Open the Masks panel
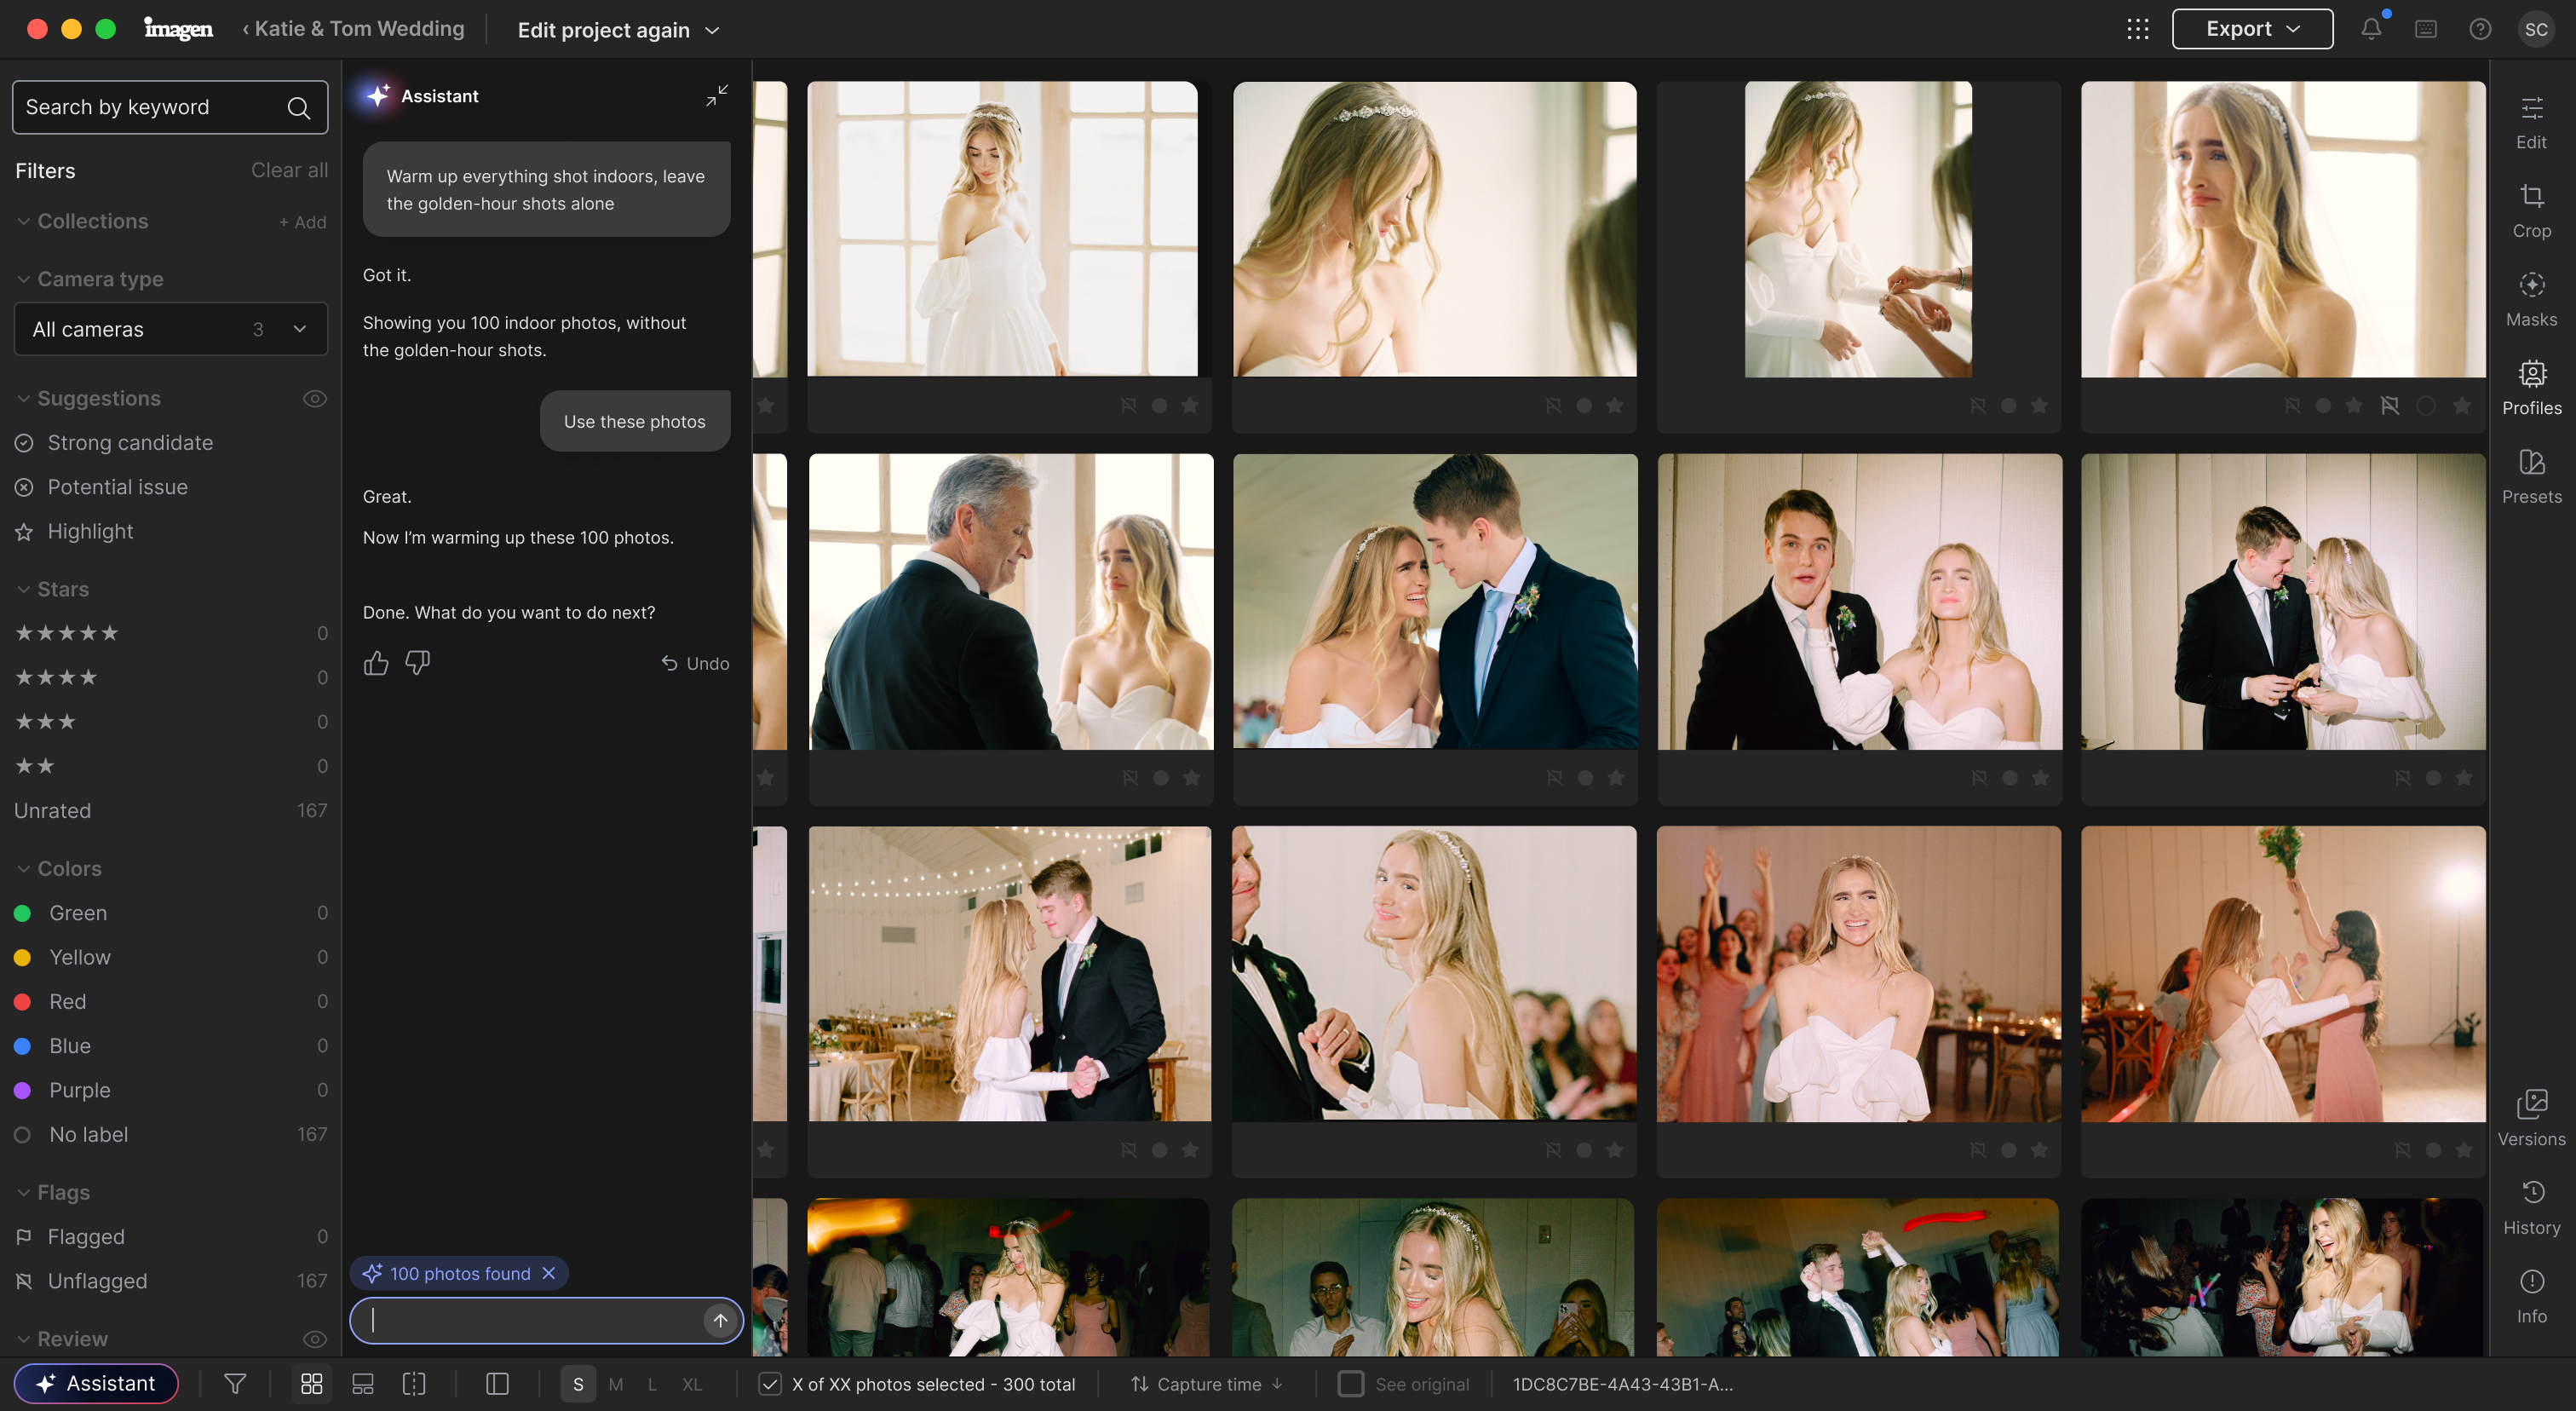The image size is (2576, 1411). pyautogui.click(x=2531, y=300)
